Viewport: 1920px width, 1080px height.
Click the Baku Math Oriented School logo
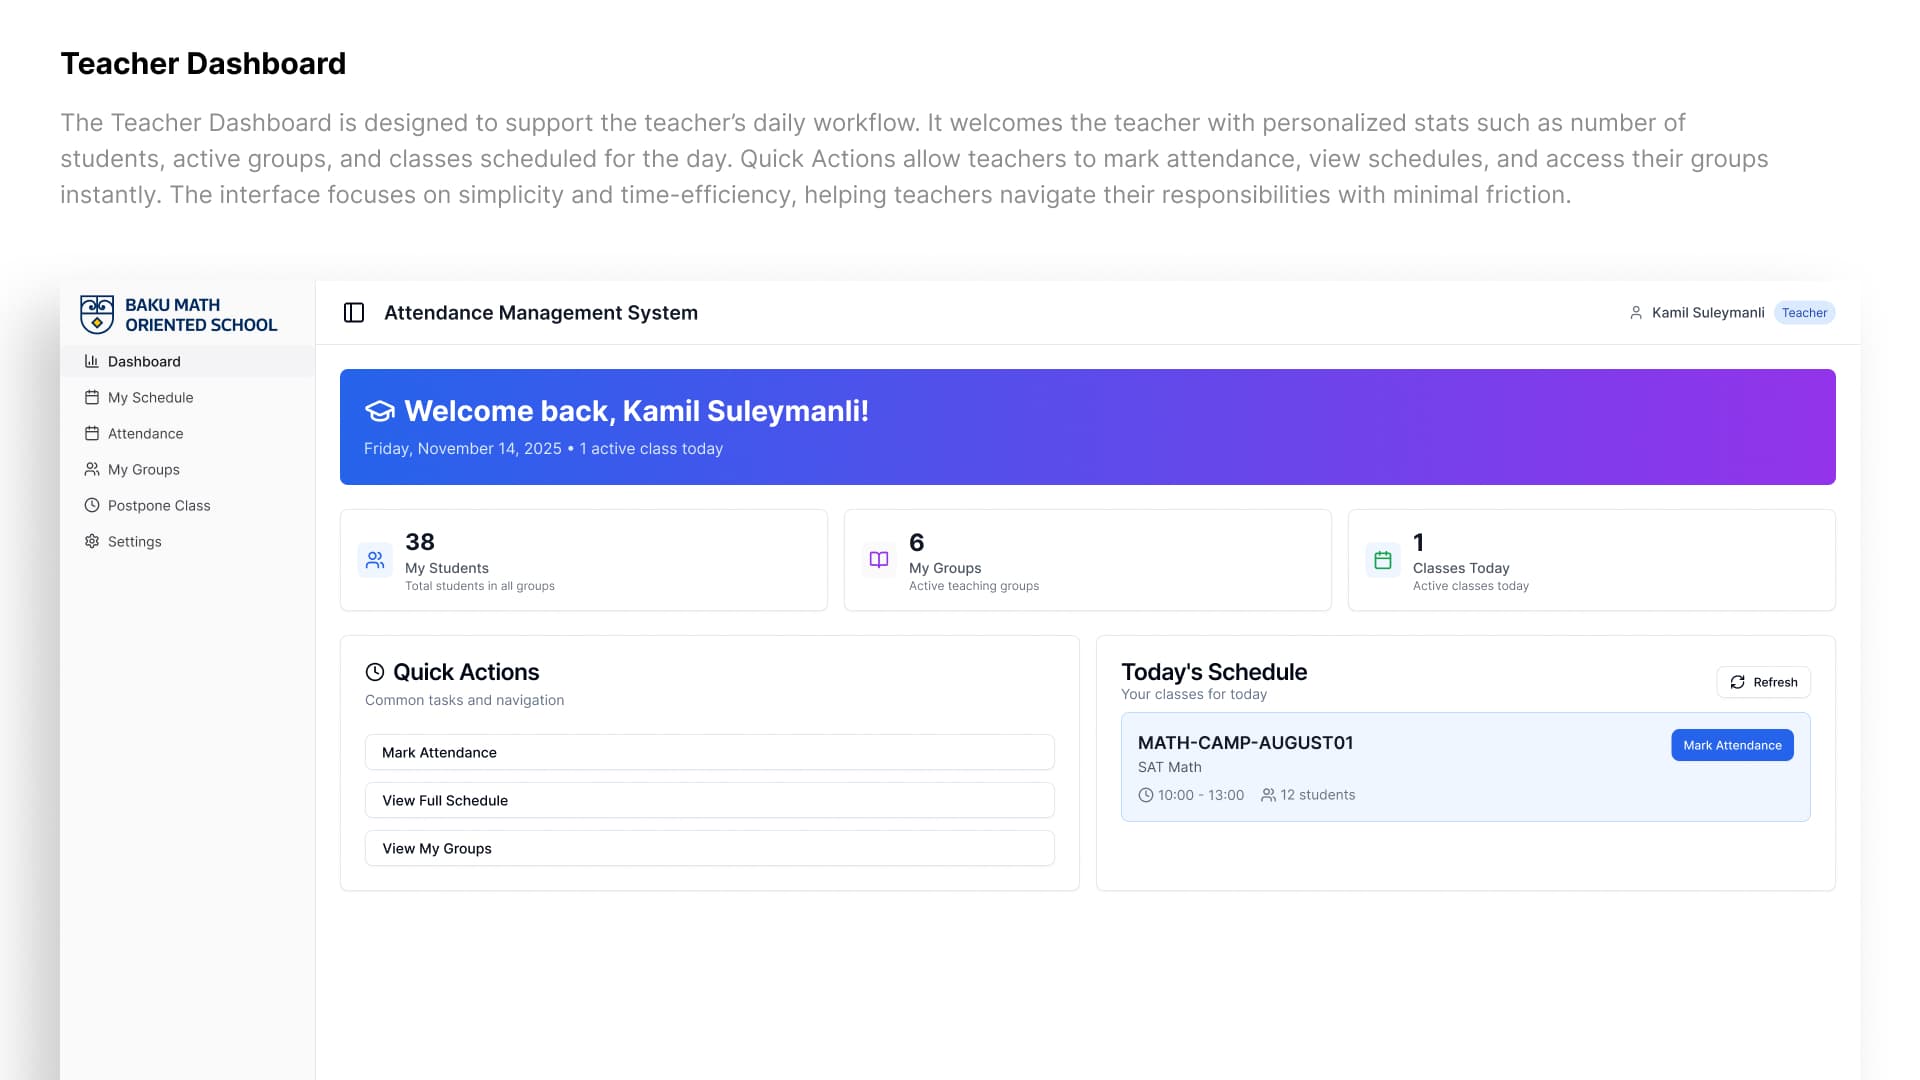(98, 314)
